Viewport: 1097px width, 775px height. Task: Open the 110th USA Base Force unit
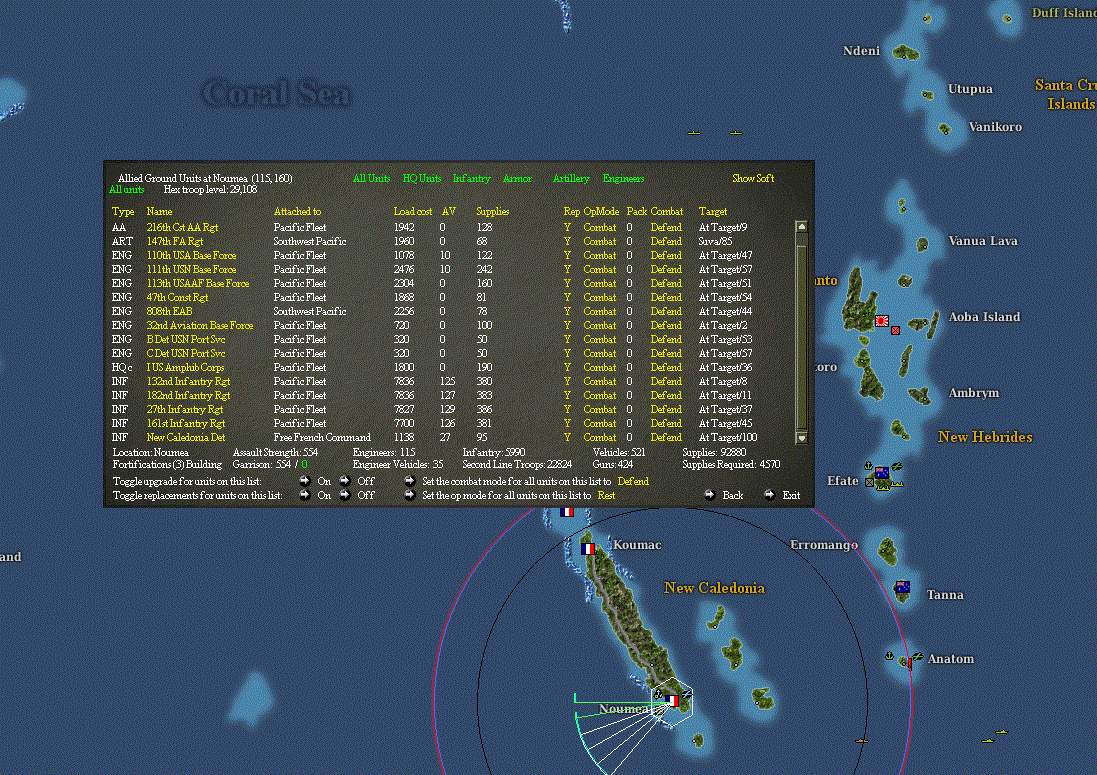tap(191, 255)
